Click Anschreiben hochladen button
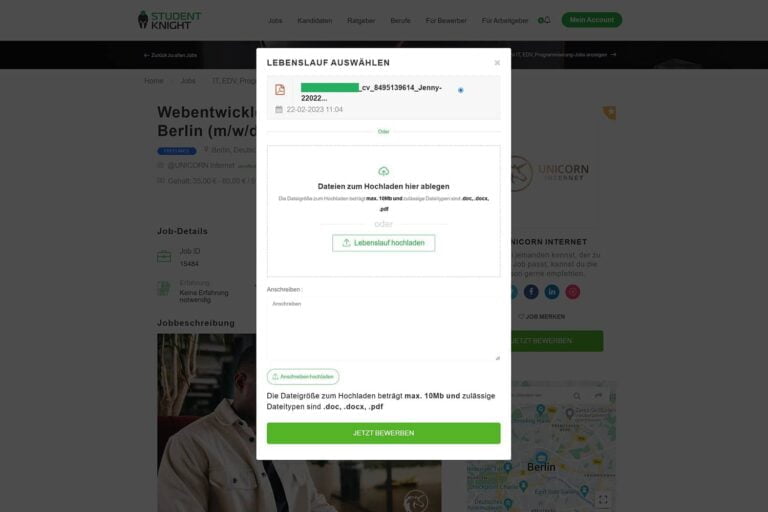Screen dimensions: 768x512 tap(303, 377)
